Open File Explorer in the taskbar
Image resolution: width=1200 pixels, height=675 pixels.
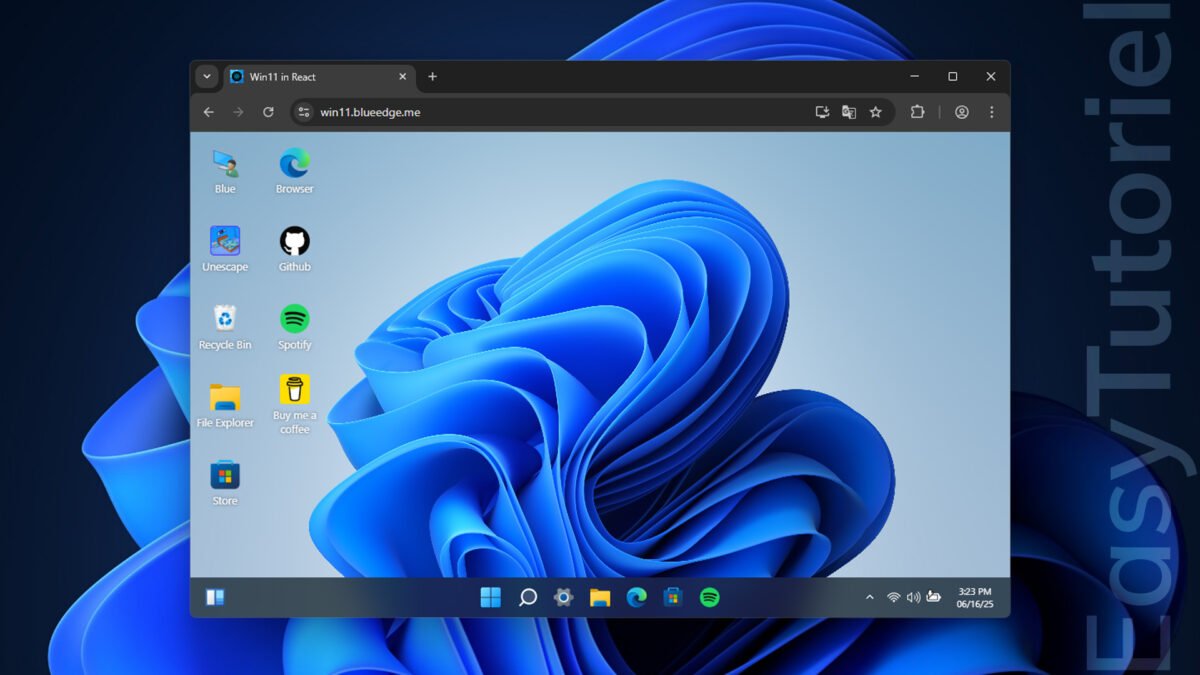[600, 597]
